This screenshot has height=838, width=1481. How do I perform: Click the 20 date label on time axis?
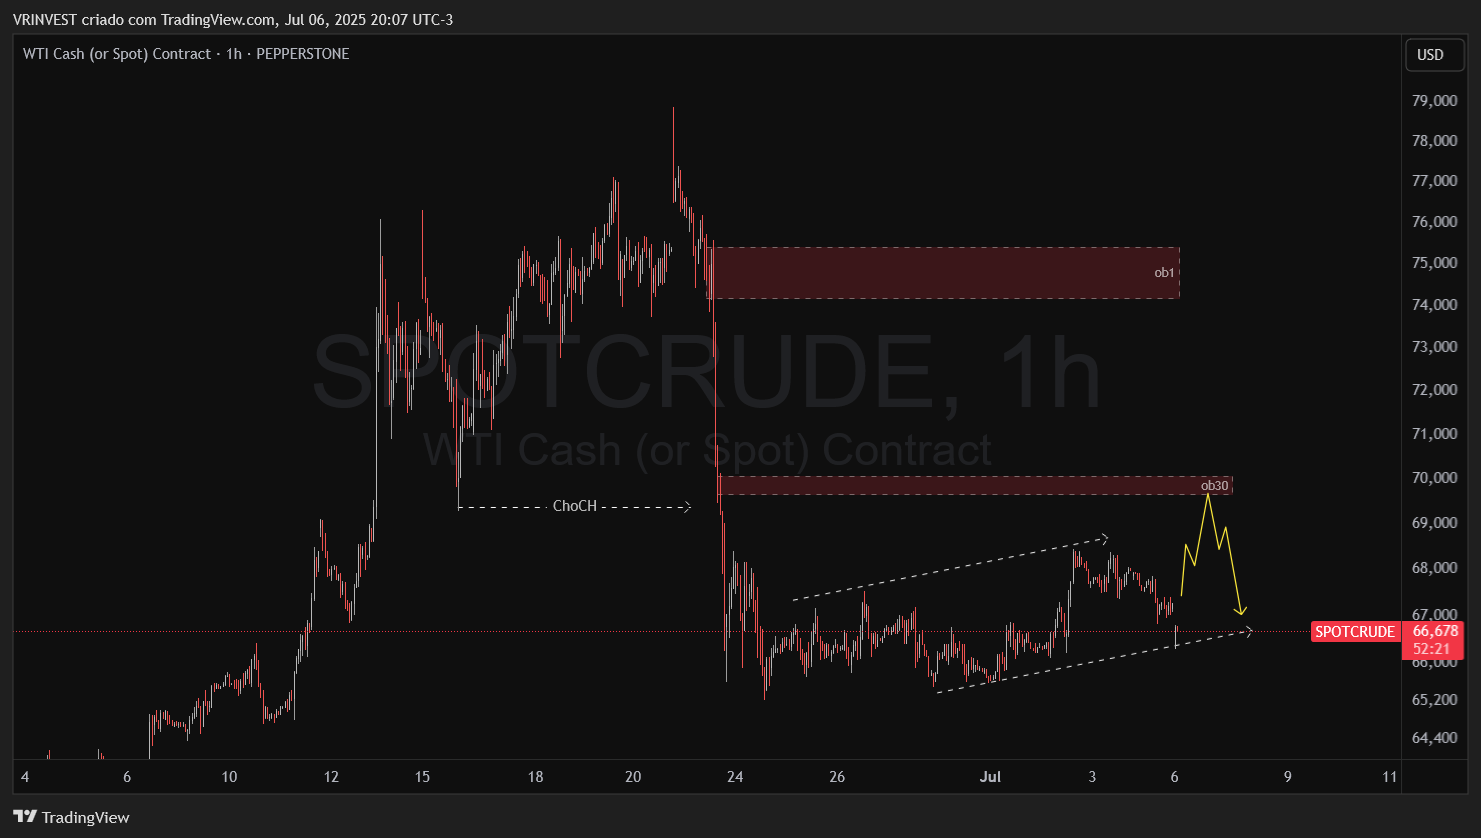tap(633, 777)
